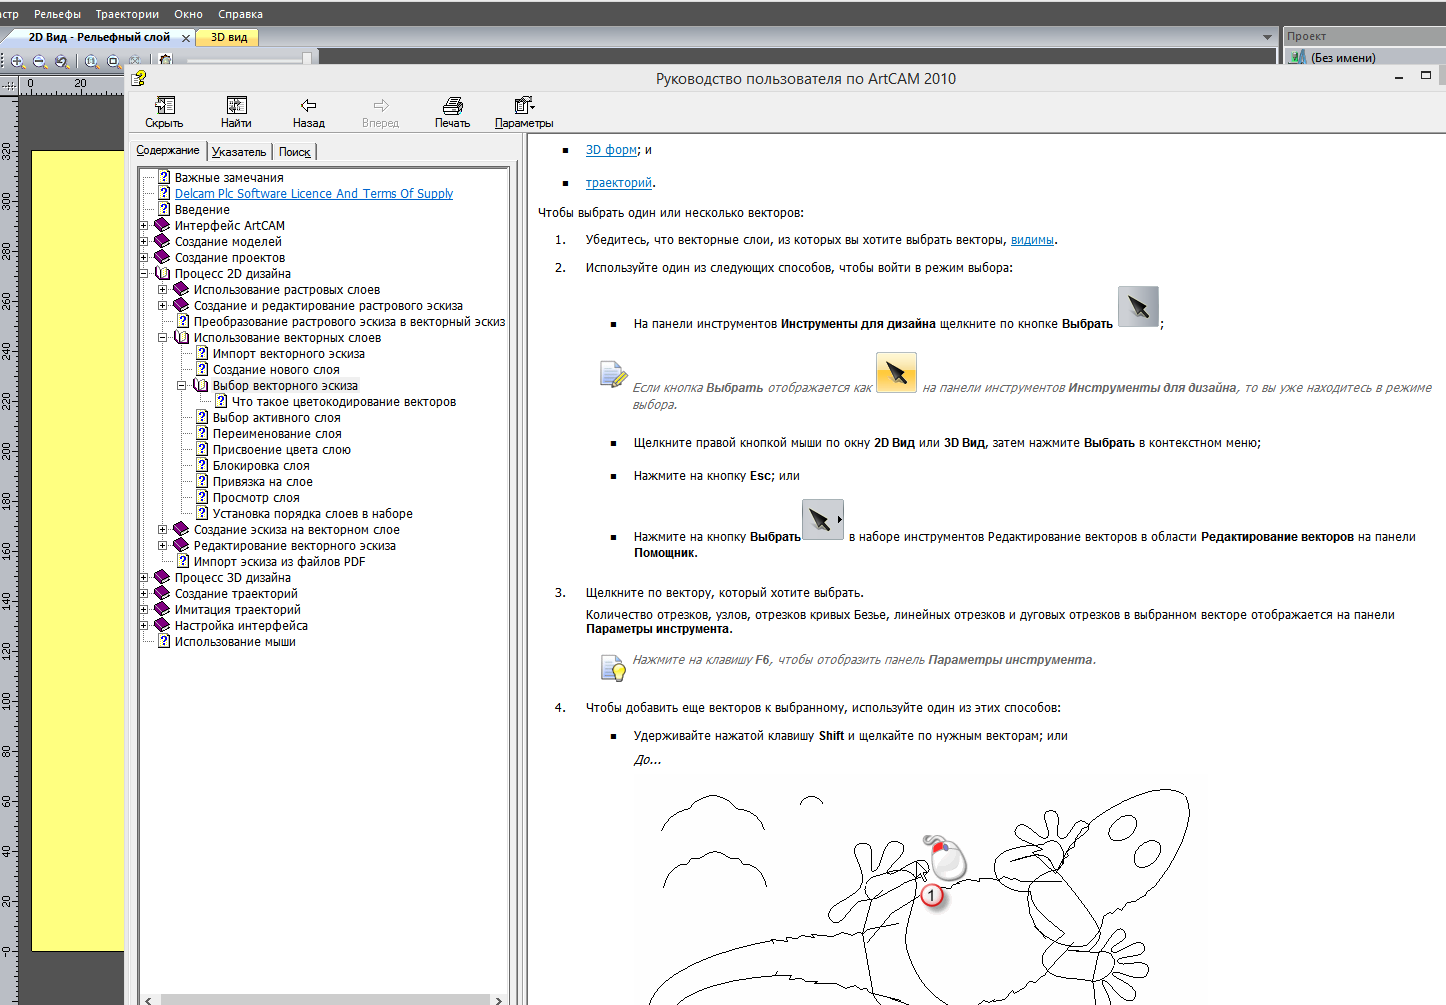Expand the Интерфейс ArtCAM tree node
The image size is (1446, 1005).
click(144, 225)
